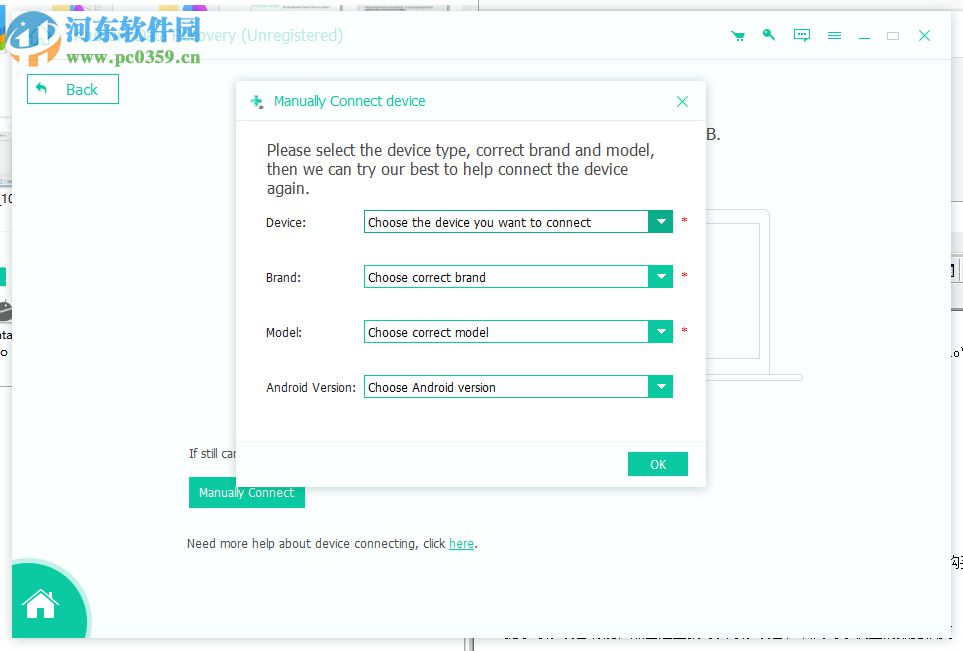Close the Manually Connect device dialog

pyautogui.click(x=682, y=101)
